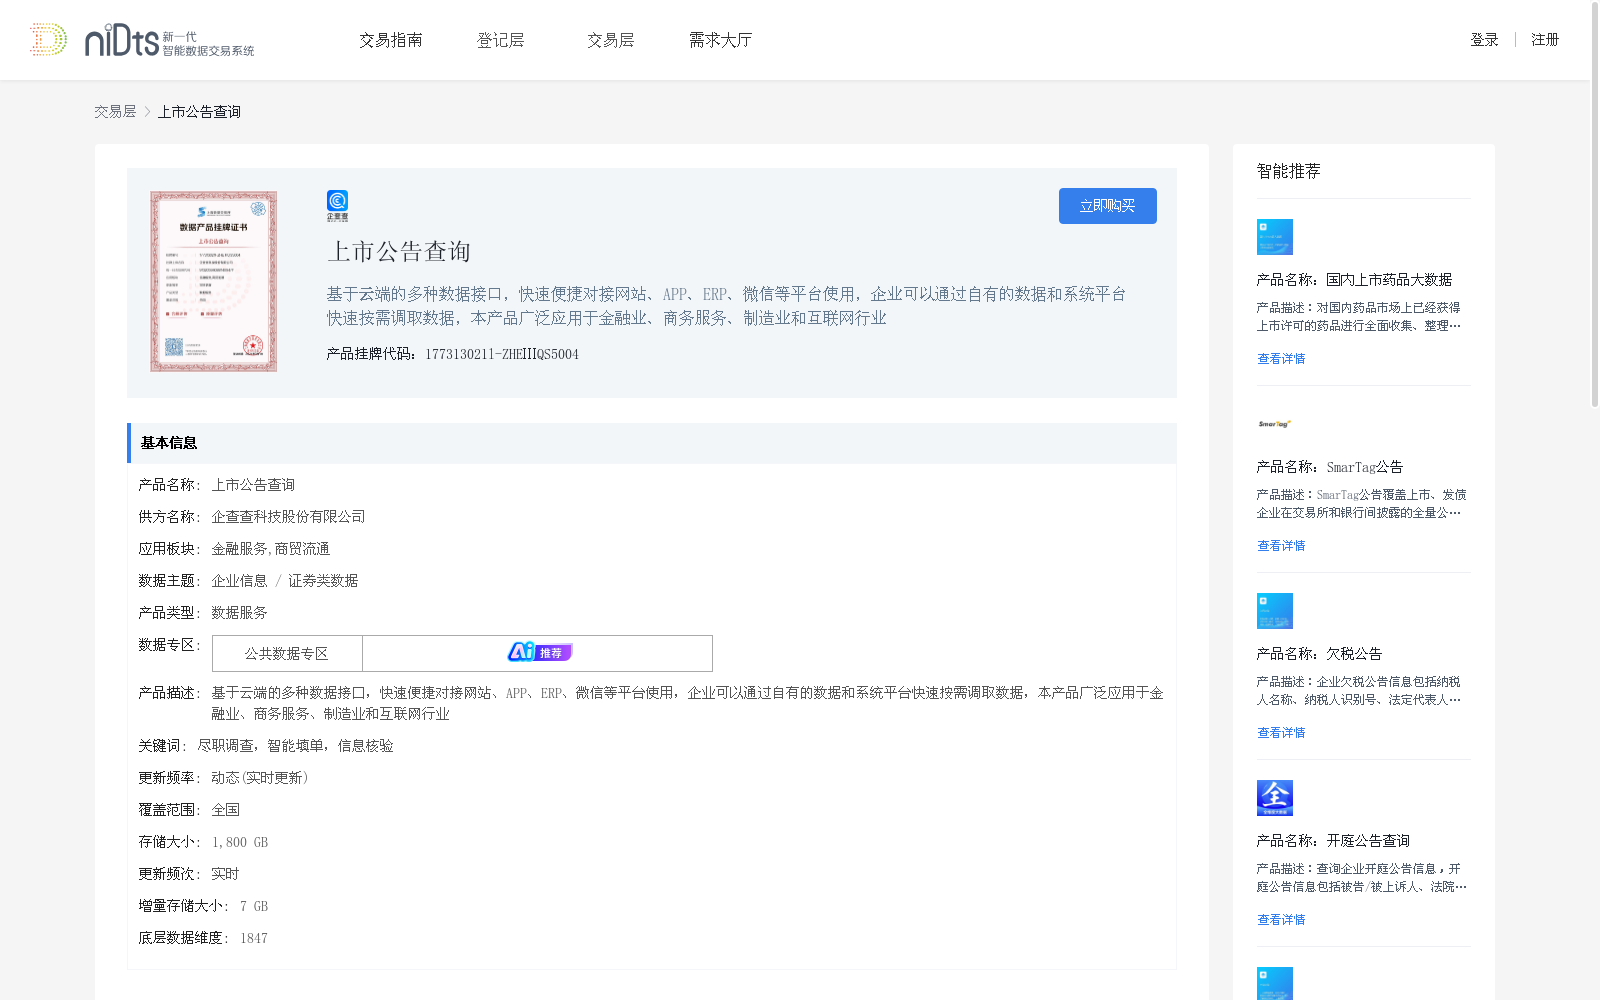Image resolution: width=1600 pixels, height=1000 pixels.
Task: Click 上市公告查询 breadcrumb text
Action: click(199, 112)
